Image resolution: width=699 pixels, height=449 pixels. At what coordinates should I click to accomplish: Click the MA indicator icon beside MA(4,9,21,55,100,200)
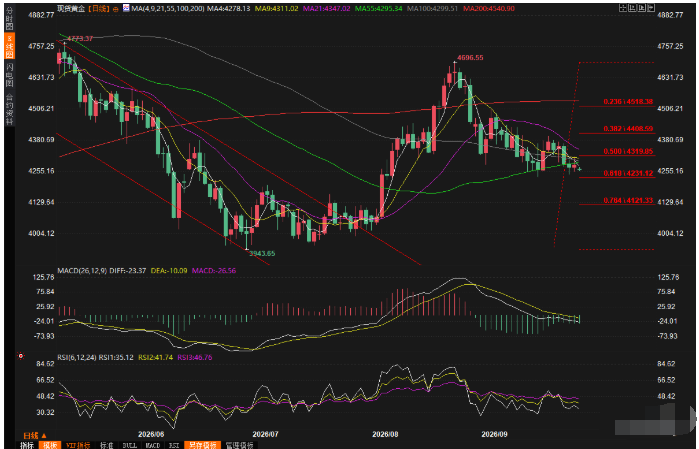click(126, 8)
